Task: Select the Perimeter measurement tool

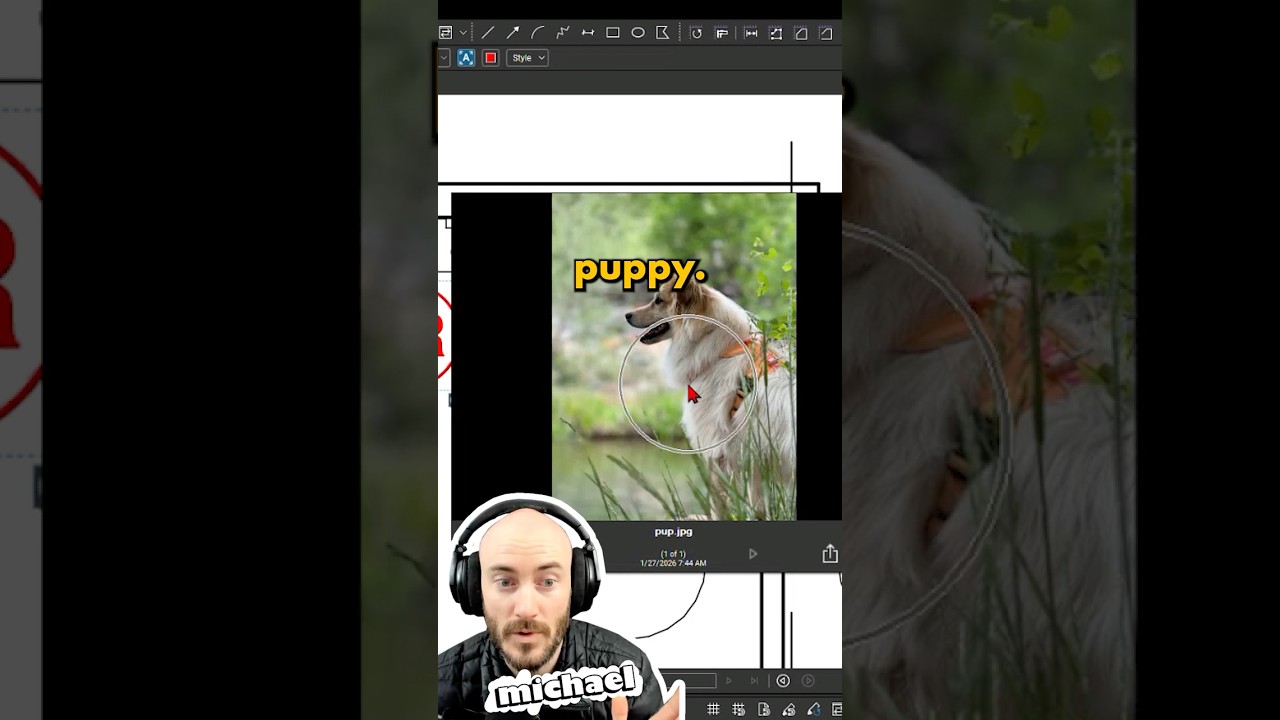Action: pyautogui.click(x=776, y=33)
